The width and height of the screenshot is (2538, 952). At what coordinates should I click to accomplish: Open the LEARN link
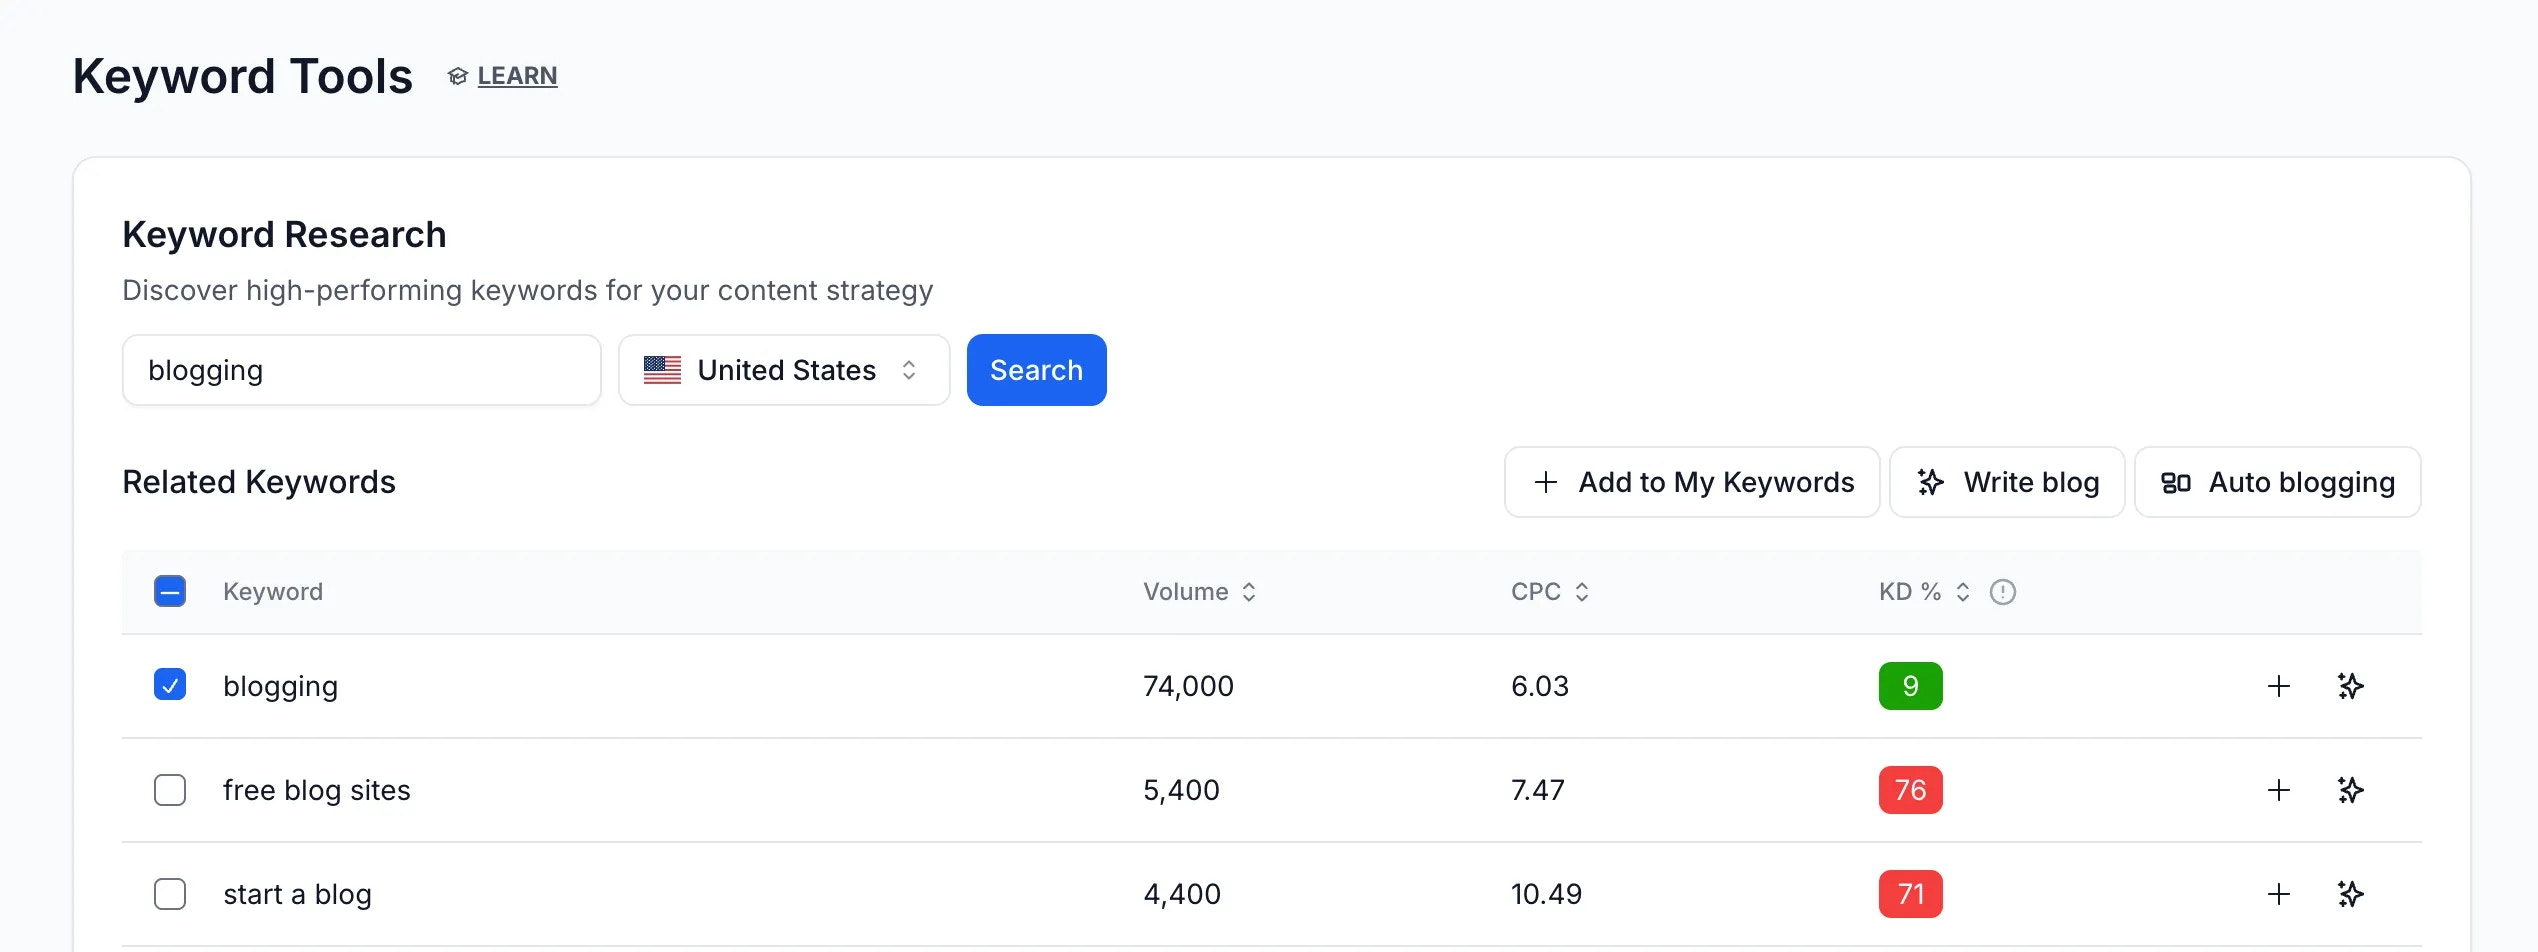[517, 75]
